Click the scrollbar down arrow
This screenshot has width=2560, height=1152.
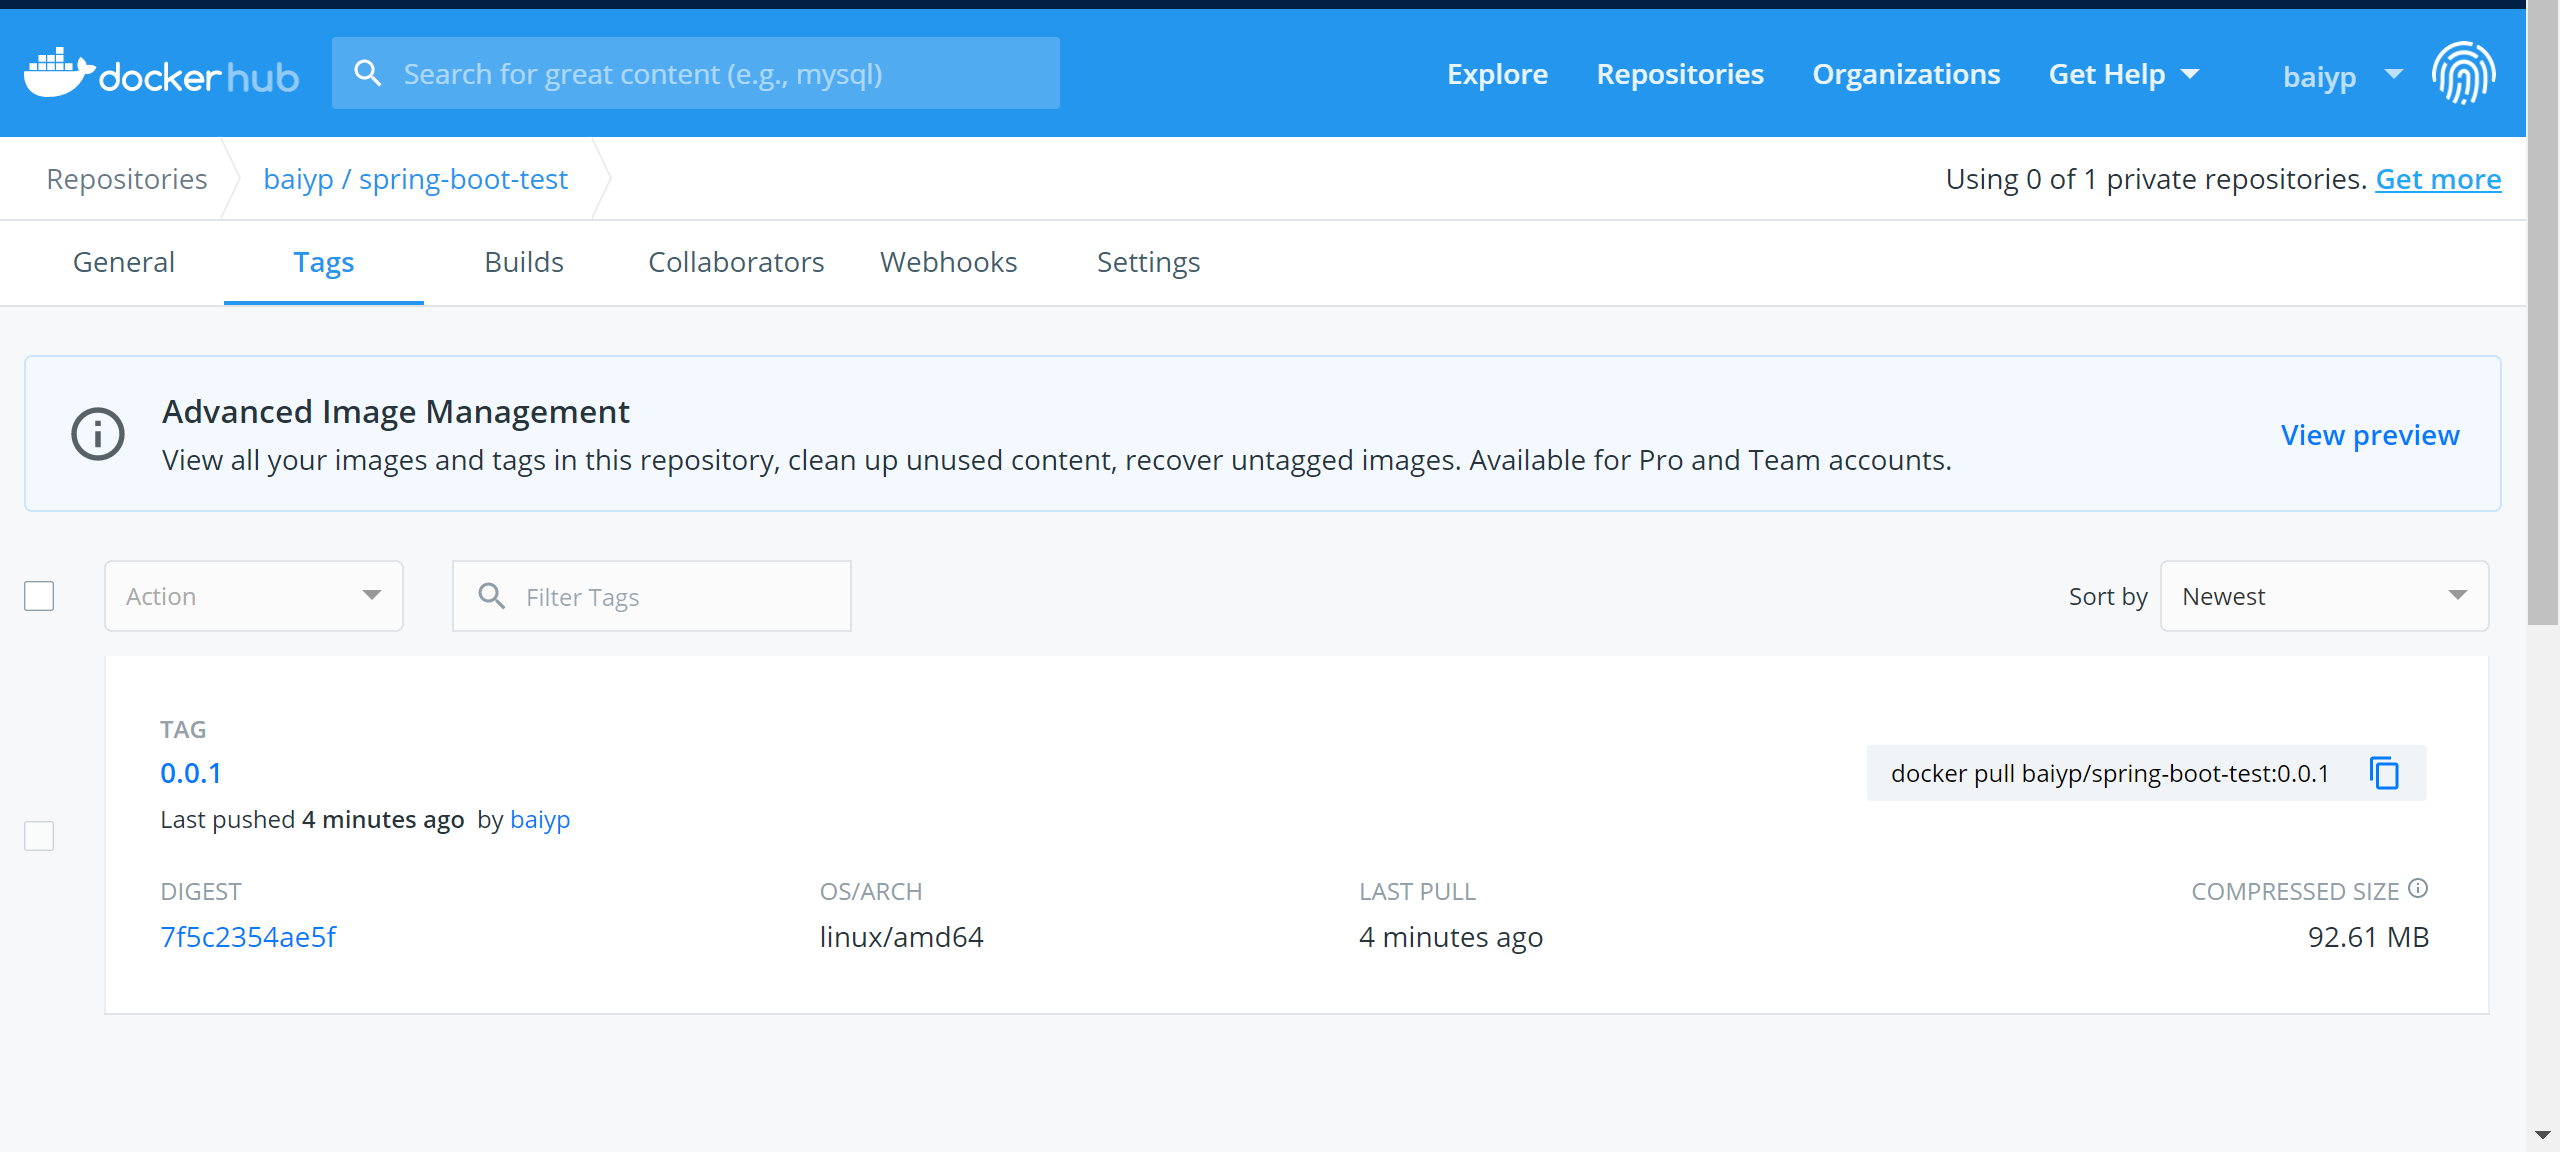pyautogui.click(x=2543, y=1135)
